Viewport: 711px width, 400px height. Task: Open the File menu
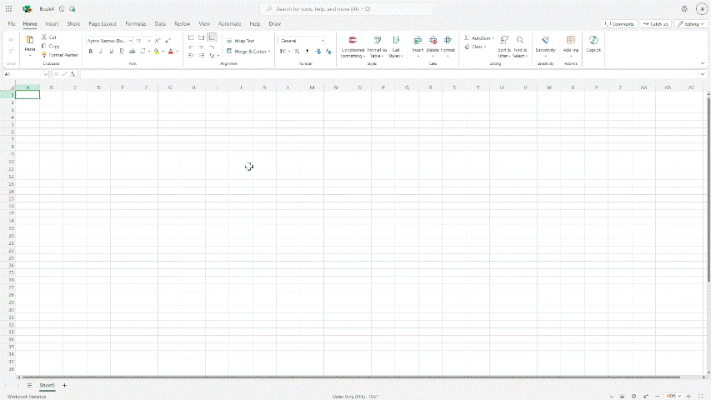coord(12,24)
